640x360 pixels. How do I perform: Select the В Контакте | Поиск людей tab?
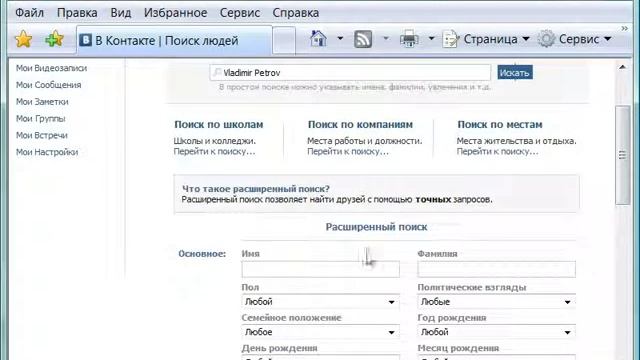(174, 40)
